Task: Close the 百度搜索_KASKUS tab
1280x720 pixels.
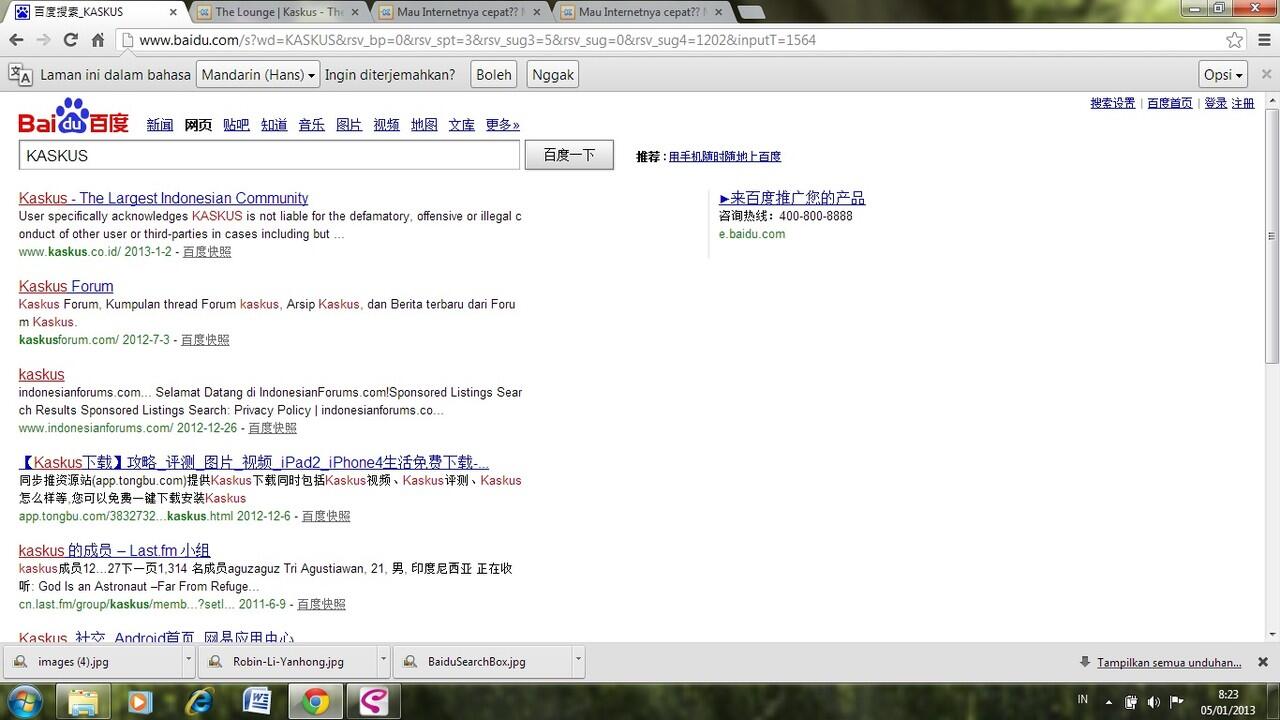Action: 173,12
